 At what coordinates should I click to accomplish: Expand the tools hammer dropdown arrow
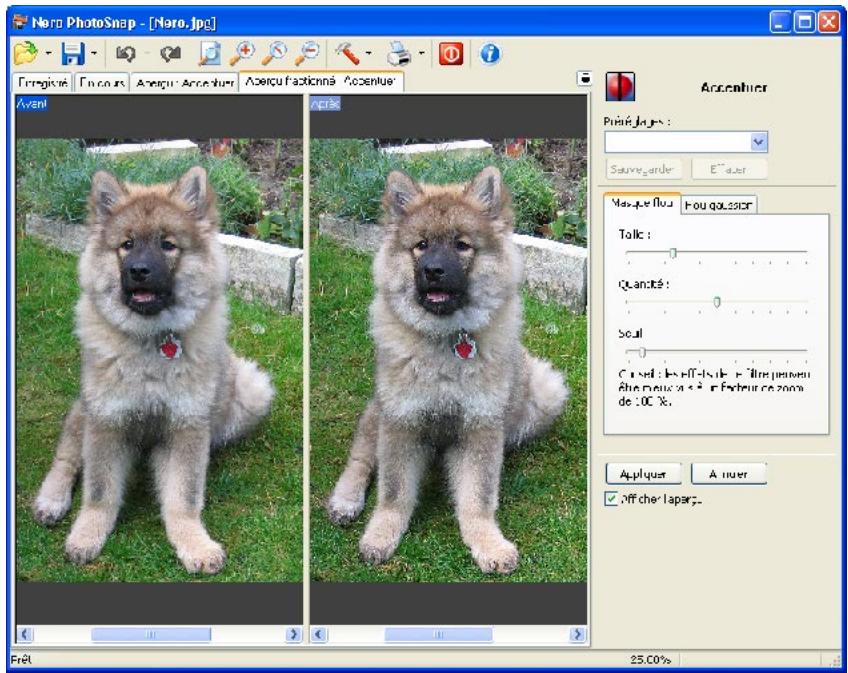369,54
